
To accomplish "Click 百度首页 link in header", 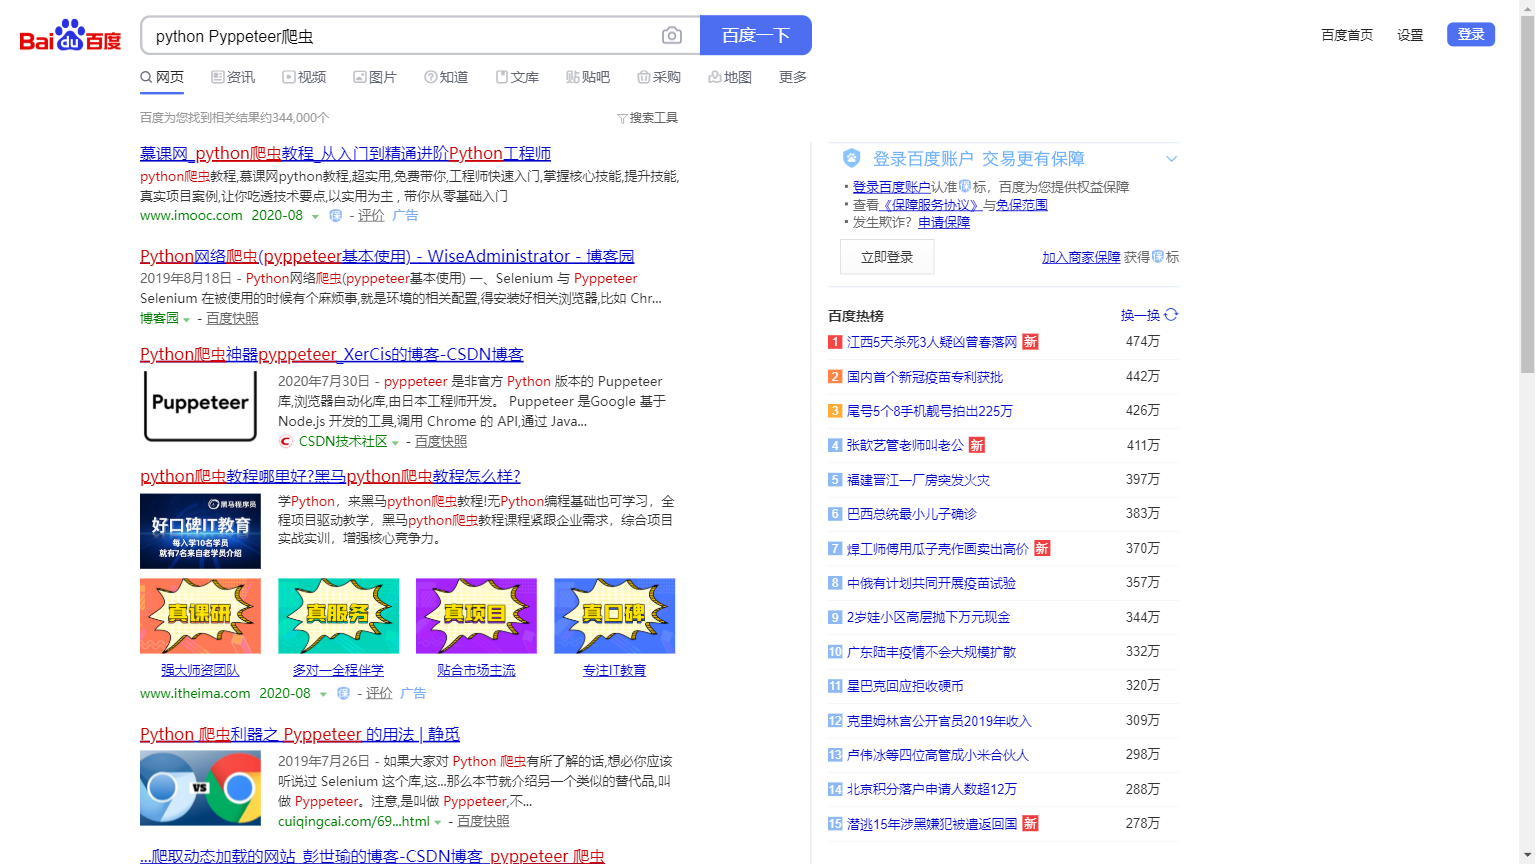I will 1347,35.
